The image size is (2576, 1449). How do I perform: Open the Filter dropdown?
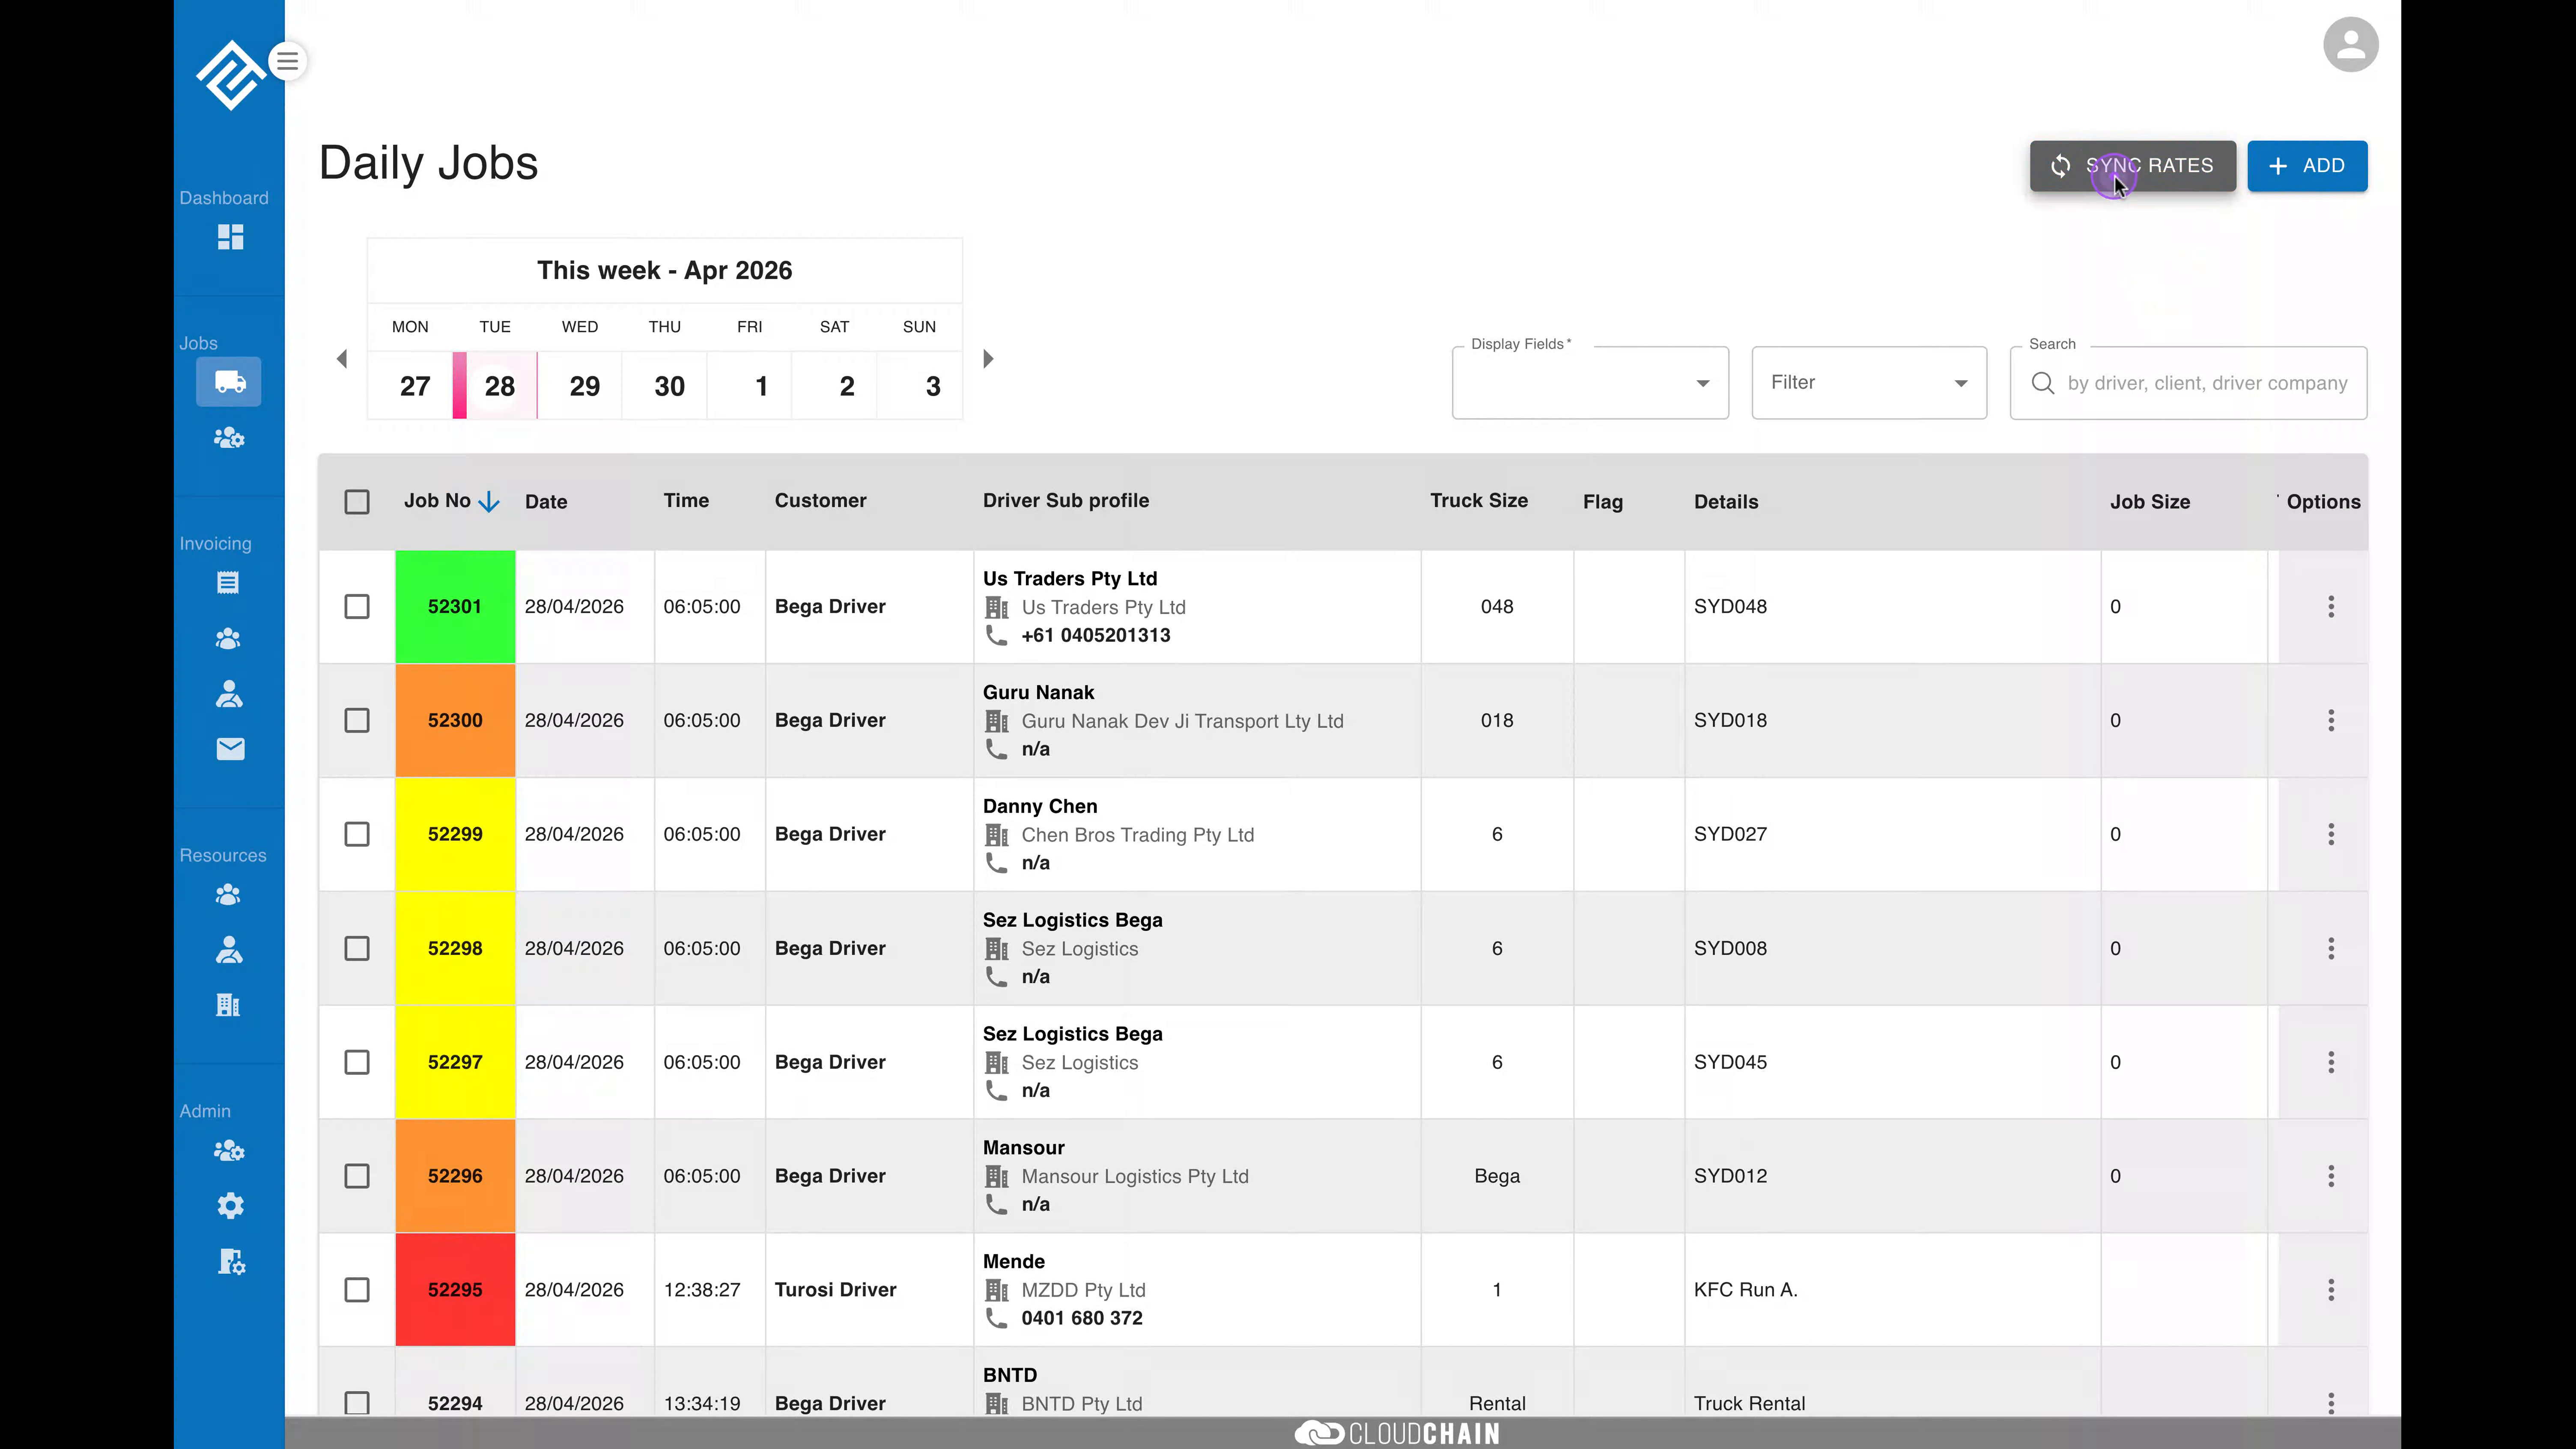point(1869,383)
